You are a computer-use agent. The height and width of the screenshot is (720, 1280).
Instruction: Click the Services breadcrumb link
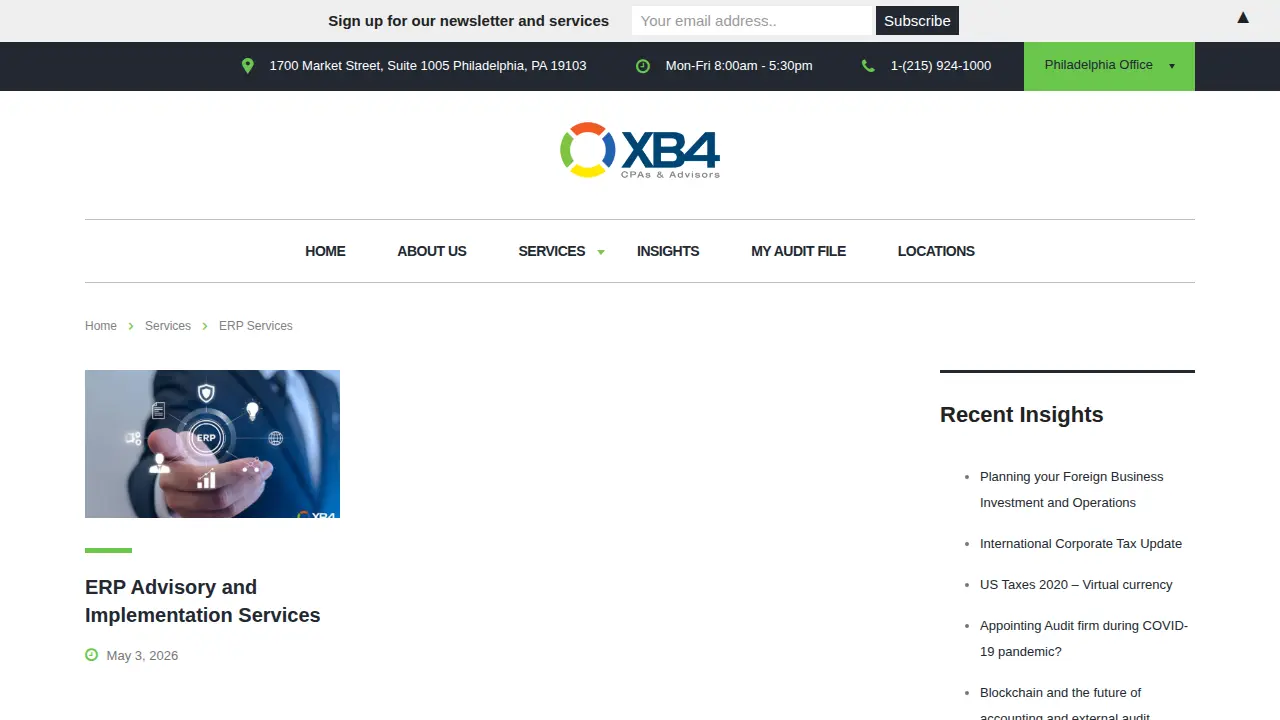tap(168, 326)
